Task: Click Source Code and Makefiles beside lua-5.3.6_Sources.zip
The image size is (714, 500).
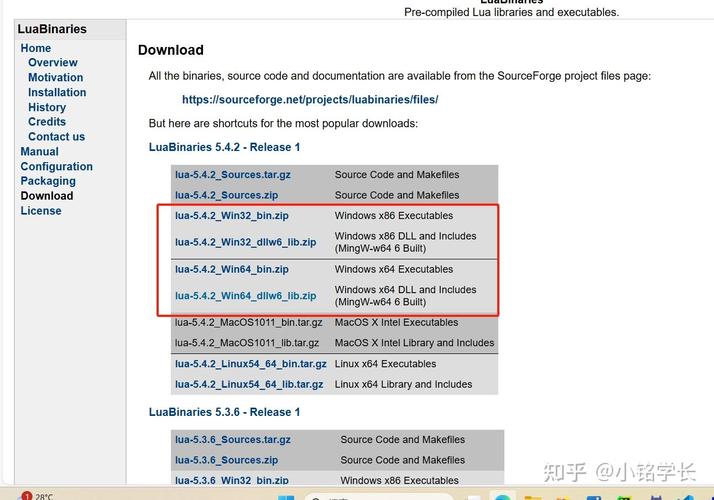Action: 403,460
